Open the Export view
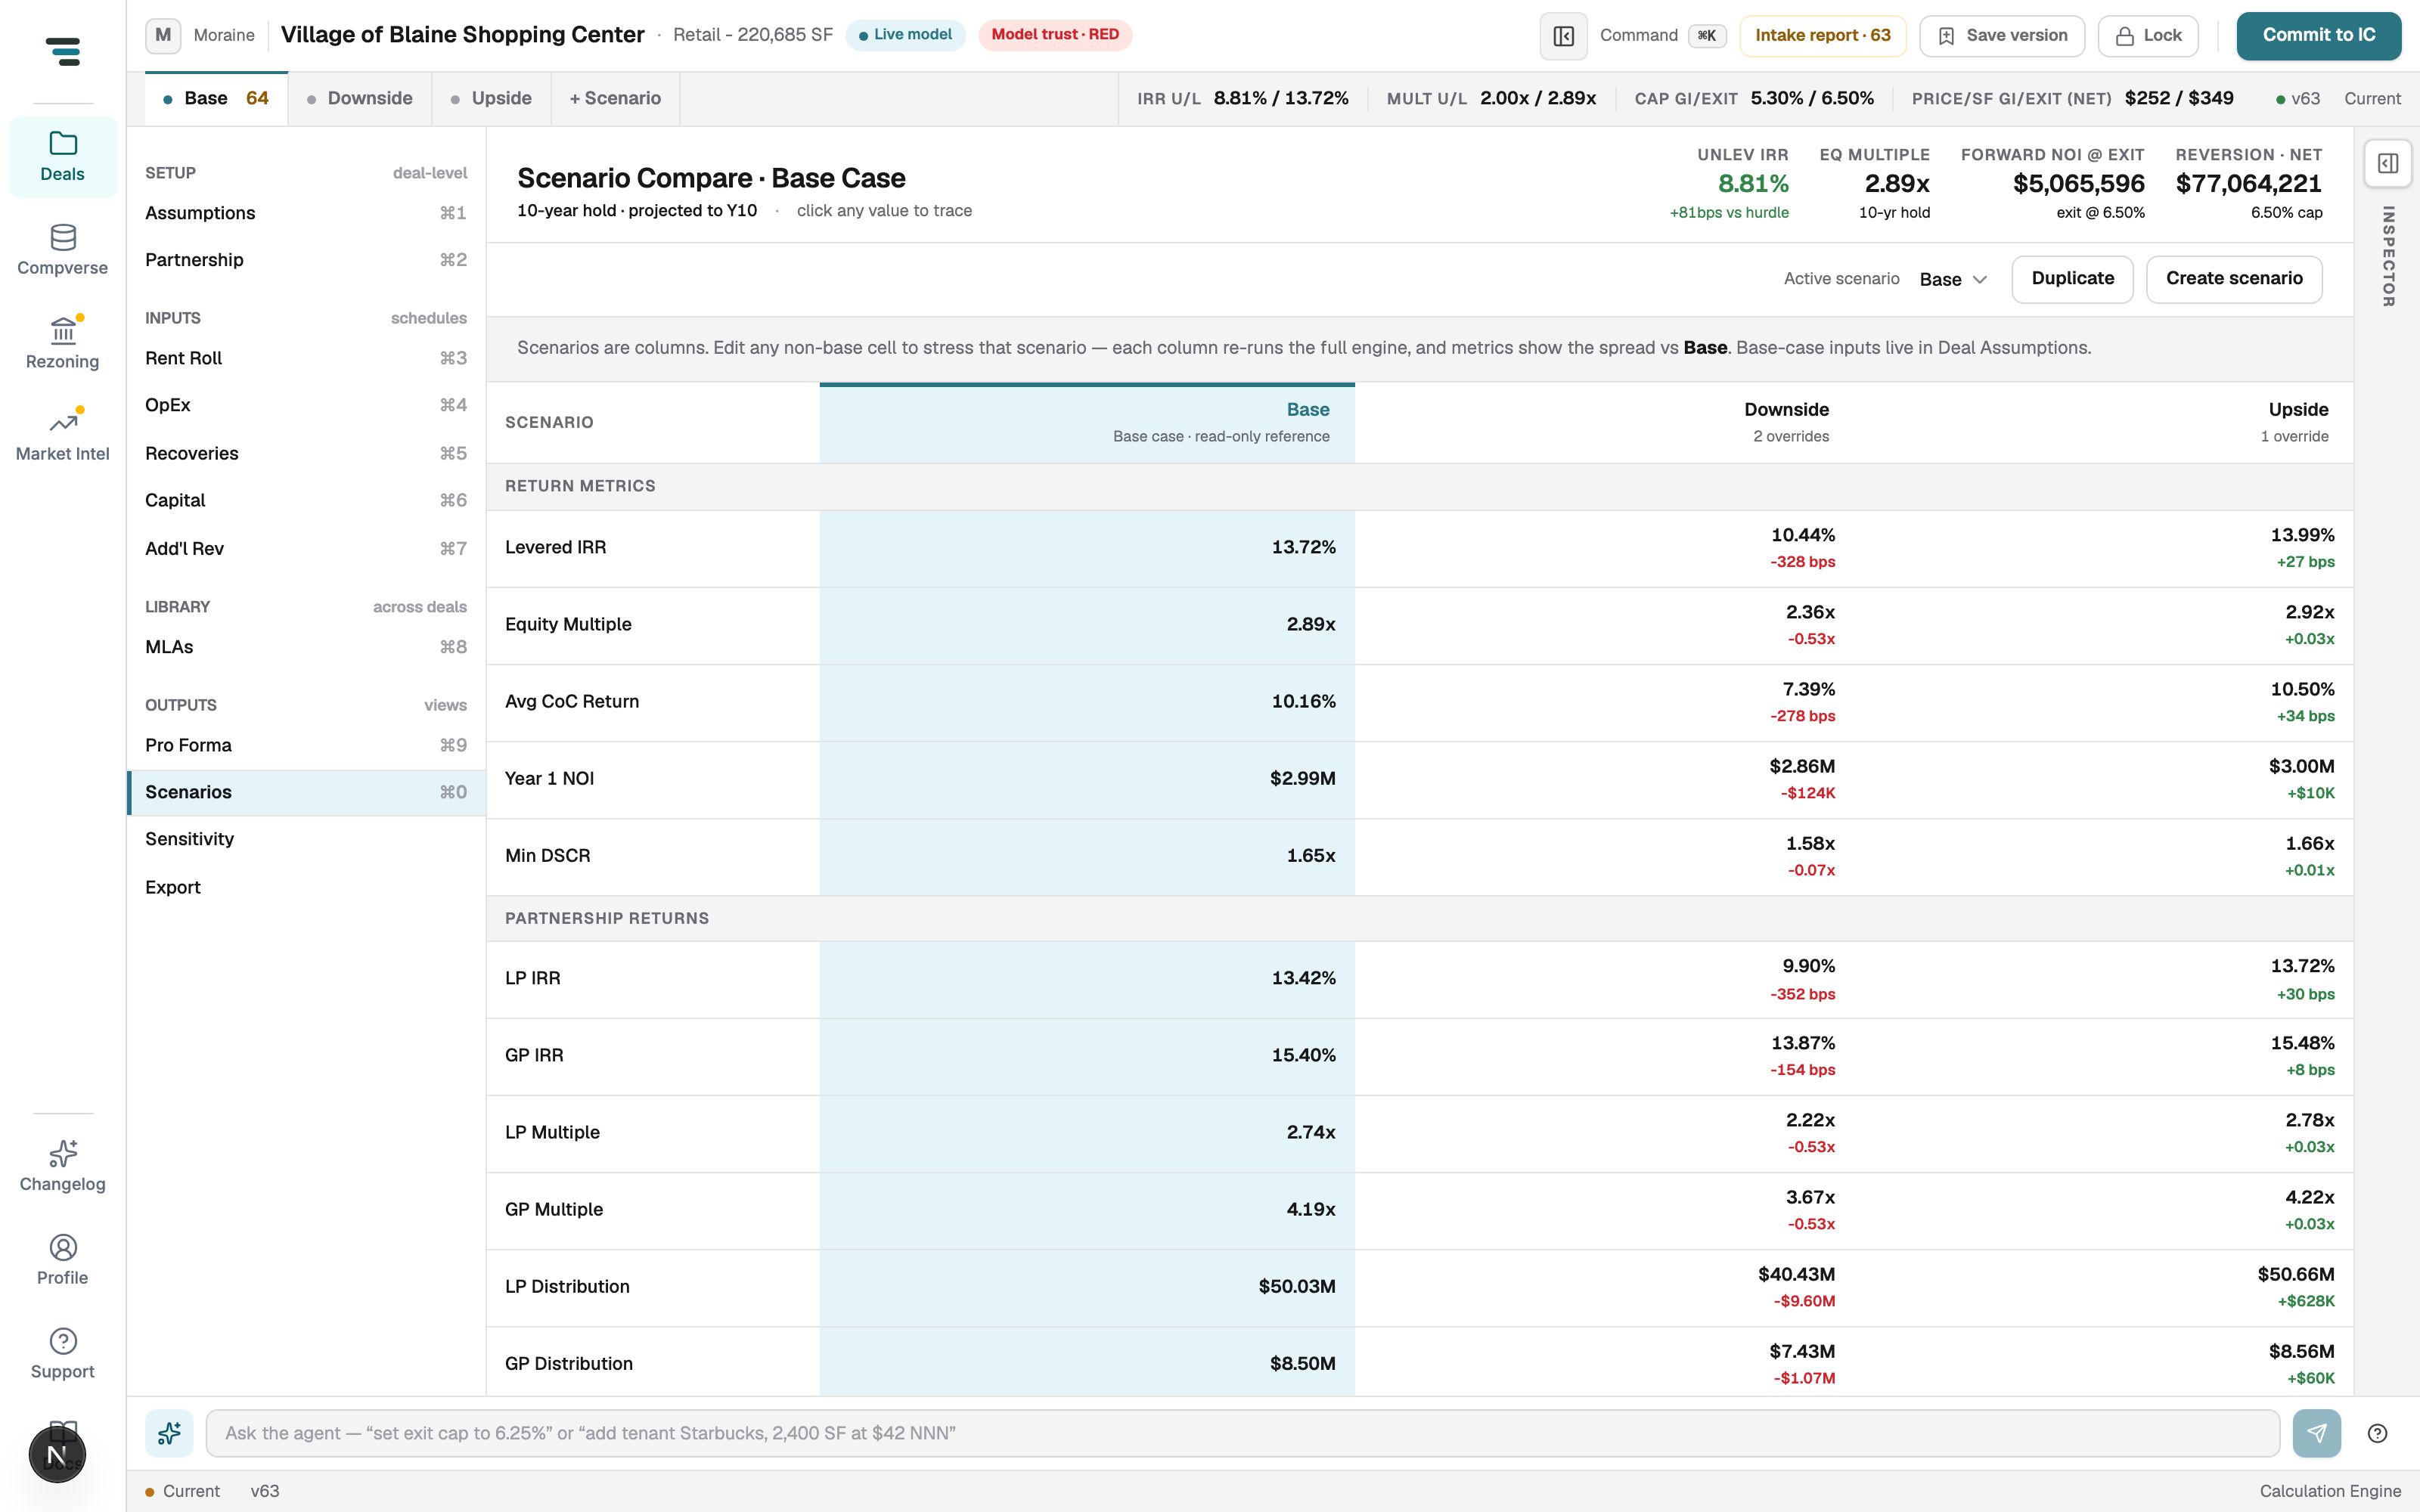Viewport: 2420px width, 1512px height. click(306, 887)
